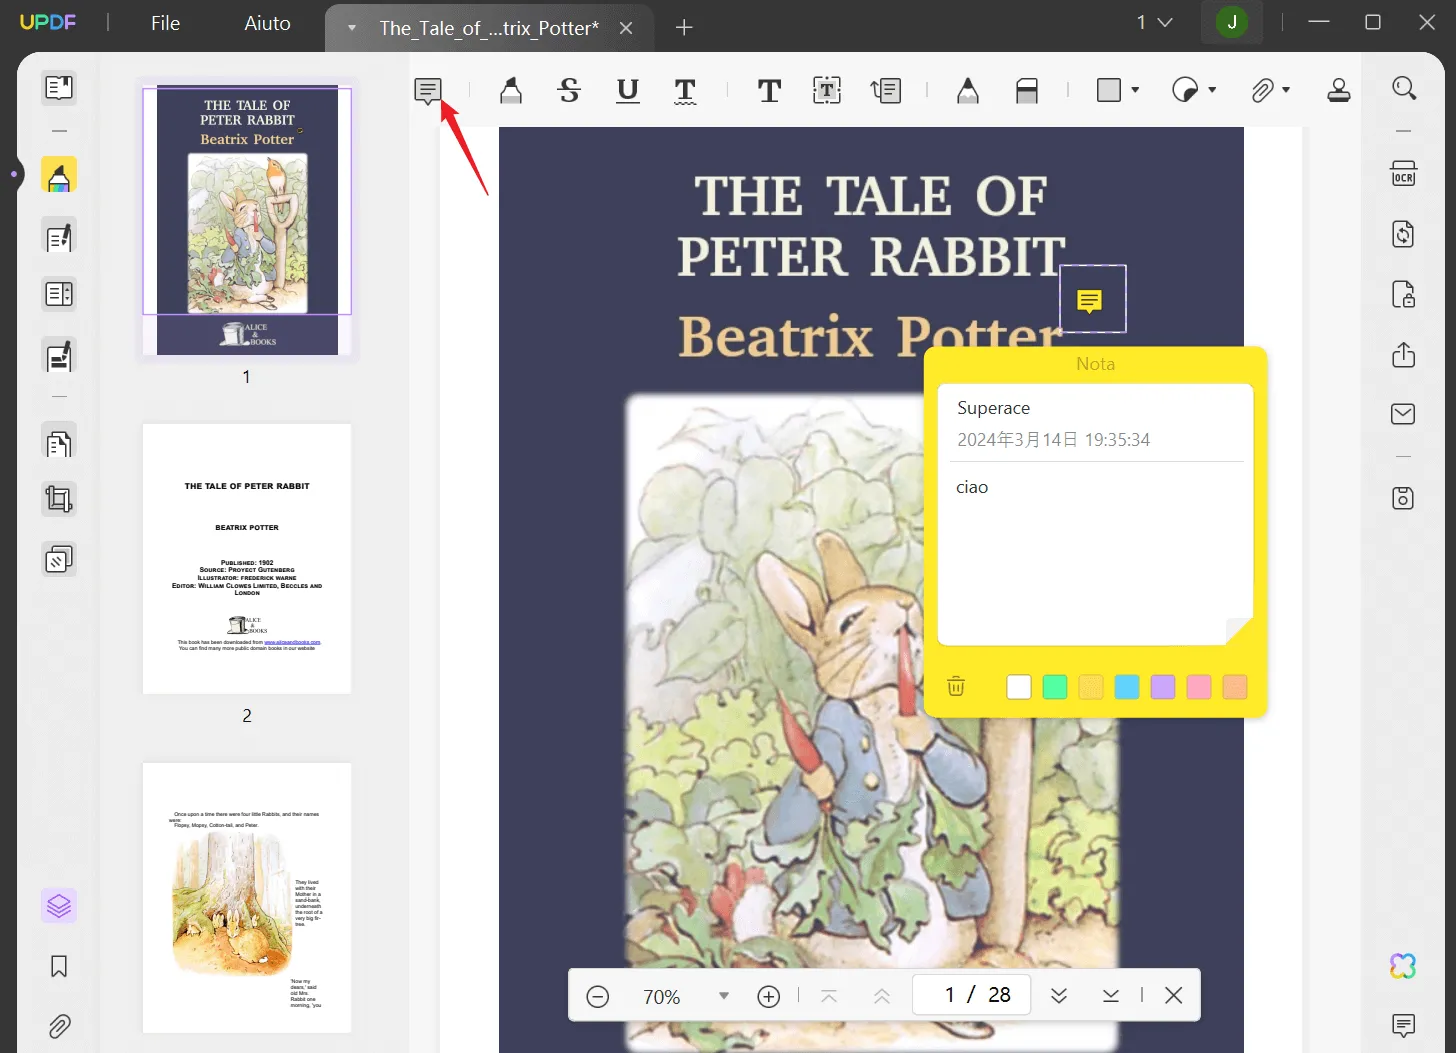Switch to Comment mode in left sidebar
The width and height of the screenshot is (1456, 1053).
[x=59, y=175]
